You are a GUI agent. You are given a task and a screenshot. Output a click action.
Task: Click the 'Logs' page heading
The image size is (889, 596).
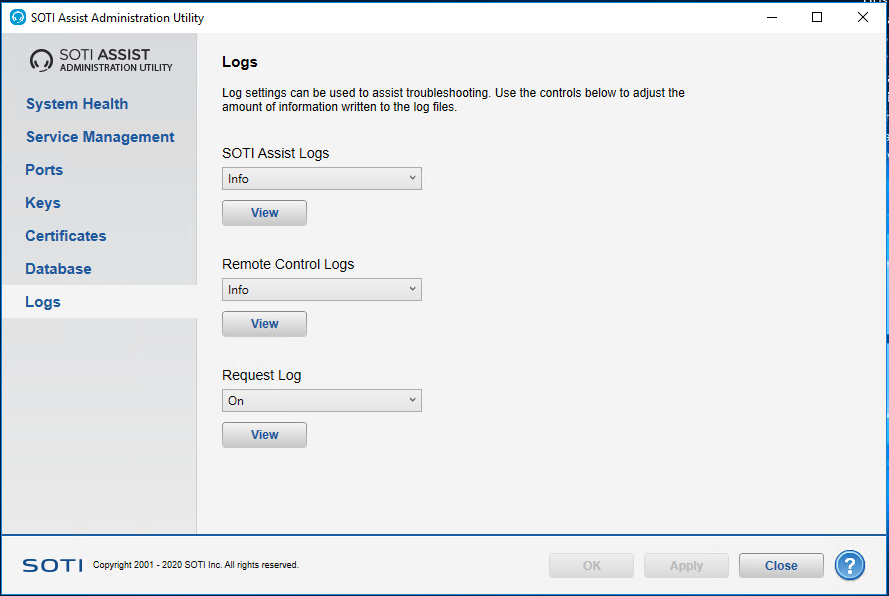[240, 62]
